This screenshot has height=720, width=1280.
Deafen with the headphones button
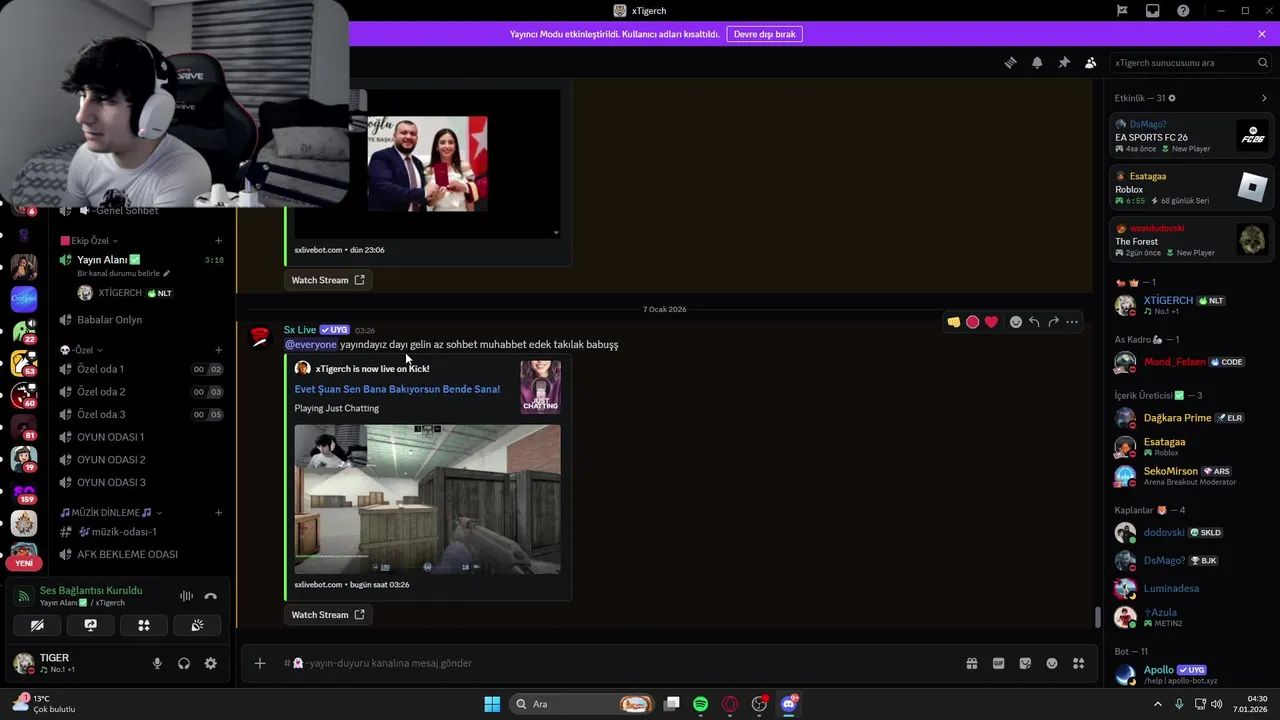click(x=184, y=663)
